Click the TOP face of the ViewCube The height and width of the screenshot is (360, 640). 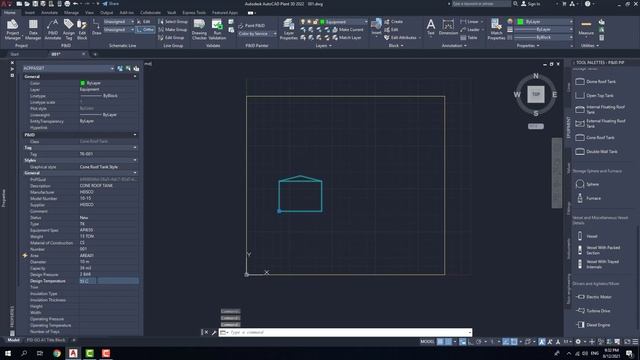click(x=536, y=94)
